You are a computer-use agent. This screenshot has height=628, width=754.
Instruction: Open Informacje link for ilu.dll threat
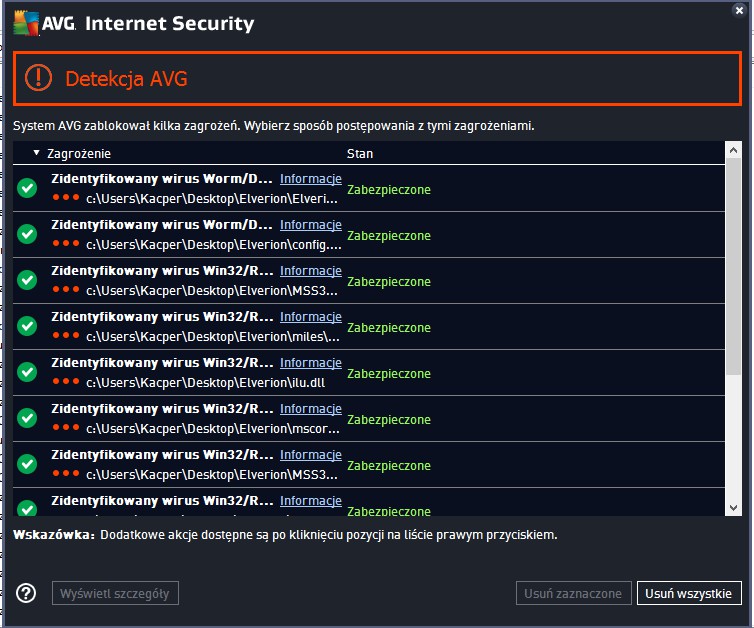coord(311,363)
